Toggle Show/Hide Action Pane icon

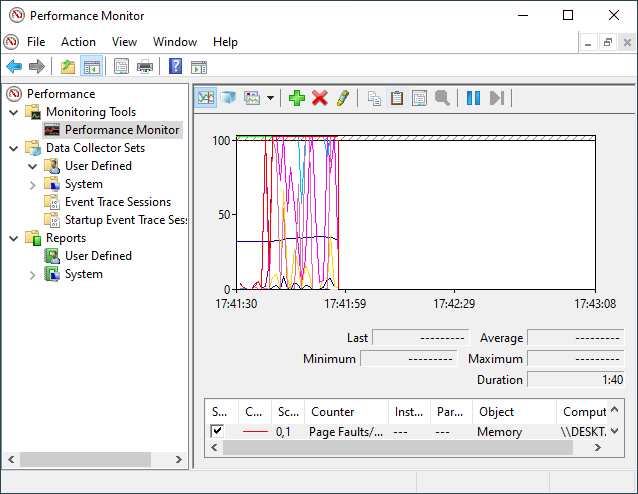199,66
